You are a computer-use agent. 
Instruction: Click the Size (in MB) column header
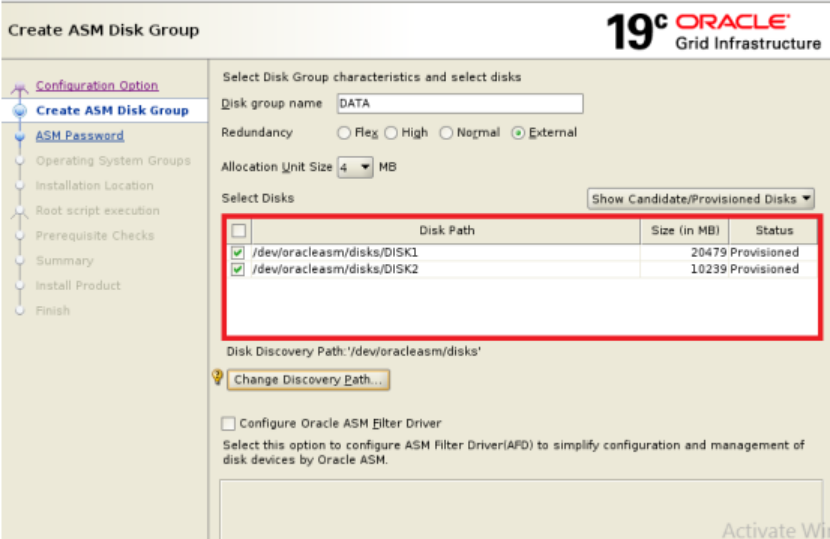click(684, 231)
